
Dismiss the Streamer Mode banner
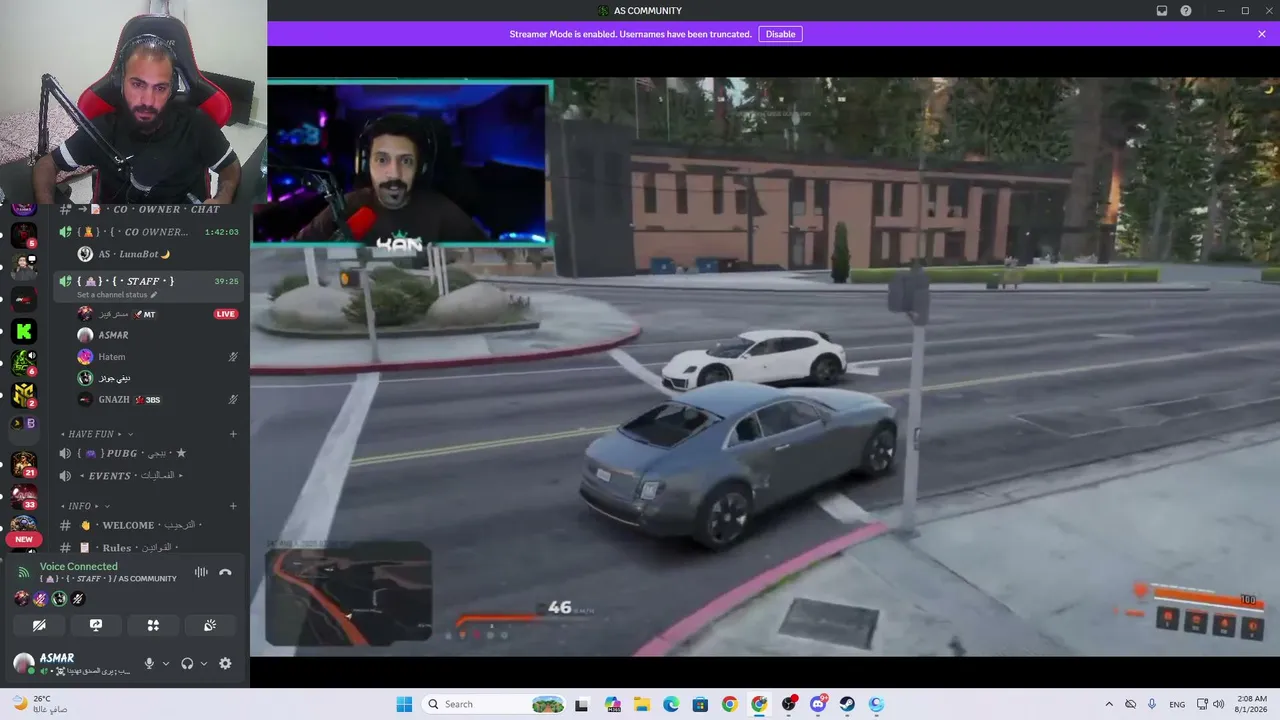(x=1262, y=34)
